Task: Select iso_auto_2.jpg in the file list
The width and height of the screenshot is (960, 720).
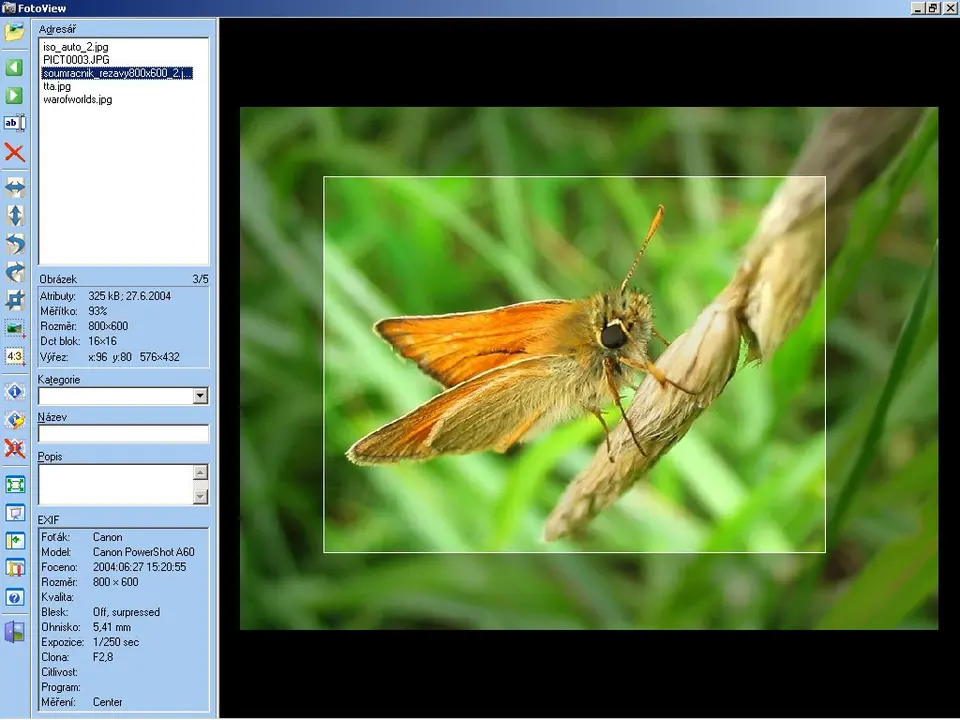Action: pos(76,47)
